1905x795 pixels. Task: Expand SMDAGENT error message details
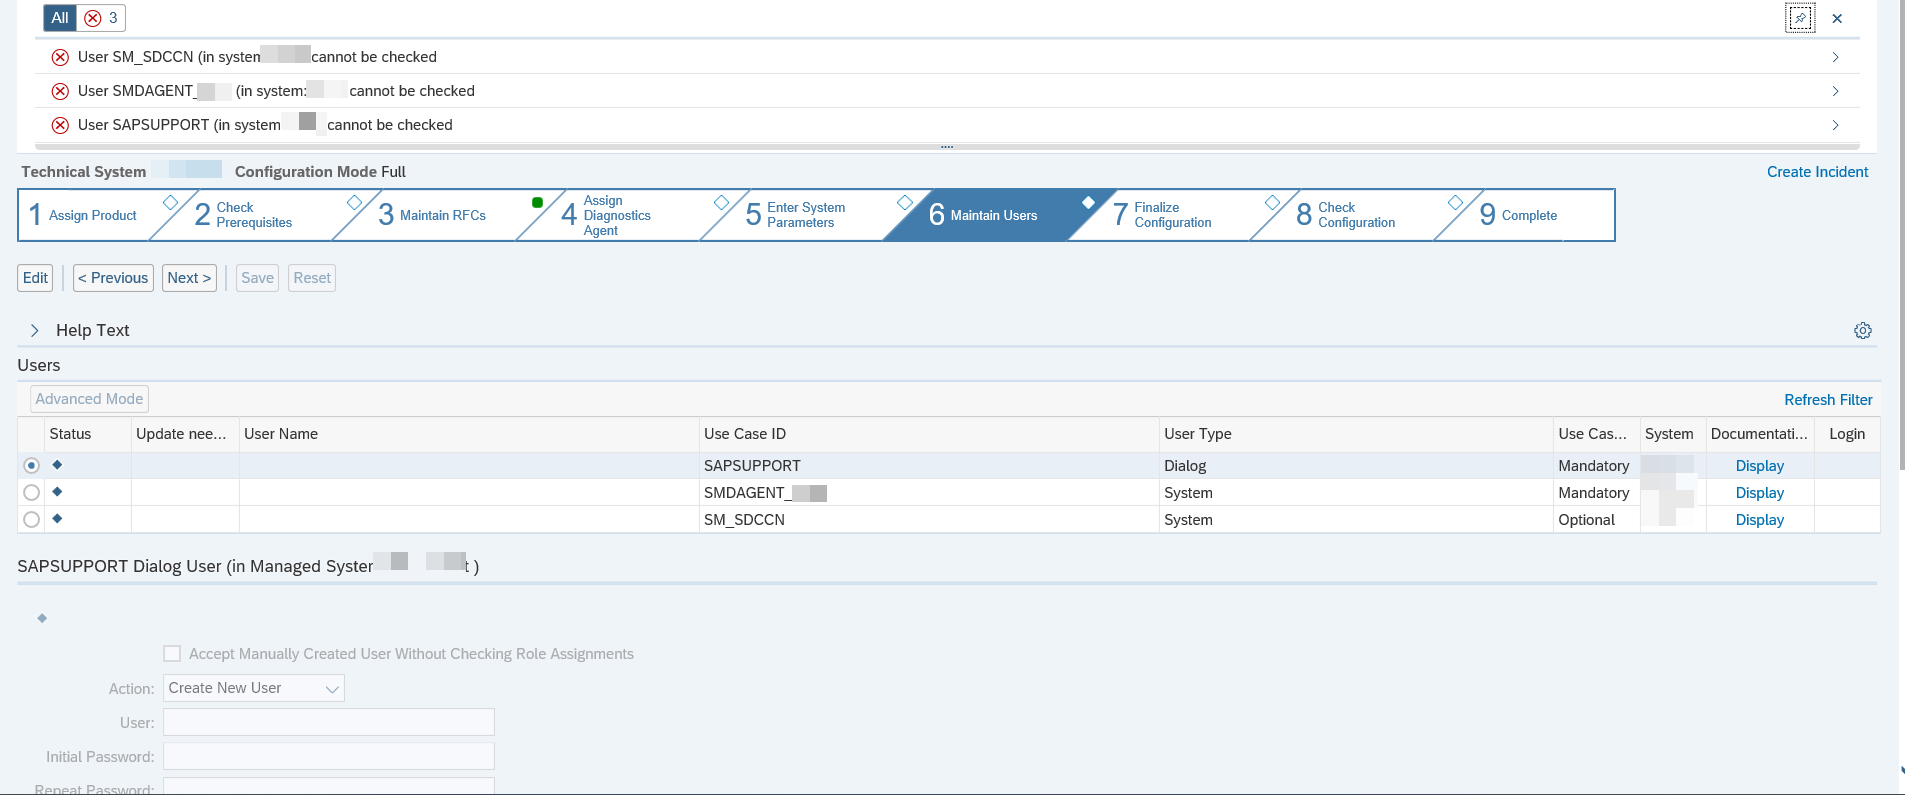(x=1835, y=91)
